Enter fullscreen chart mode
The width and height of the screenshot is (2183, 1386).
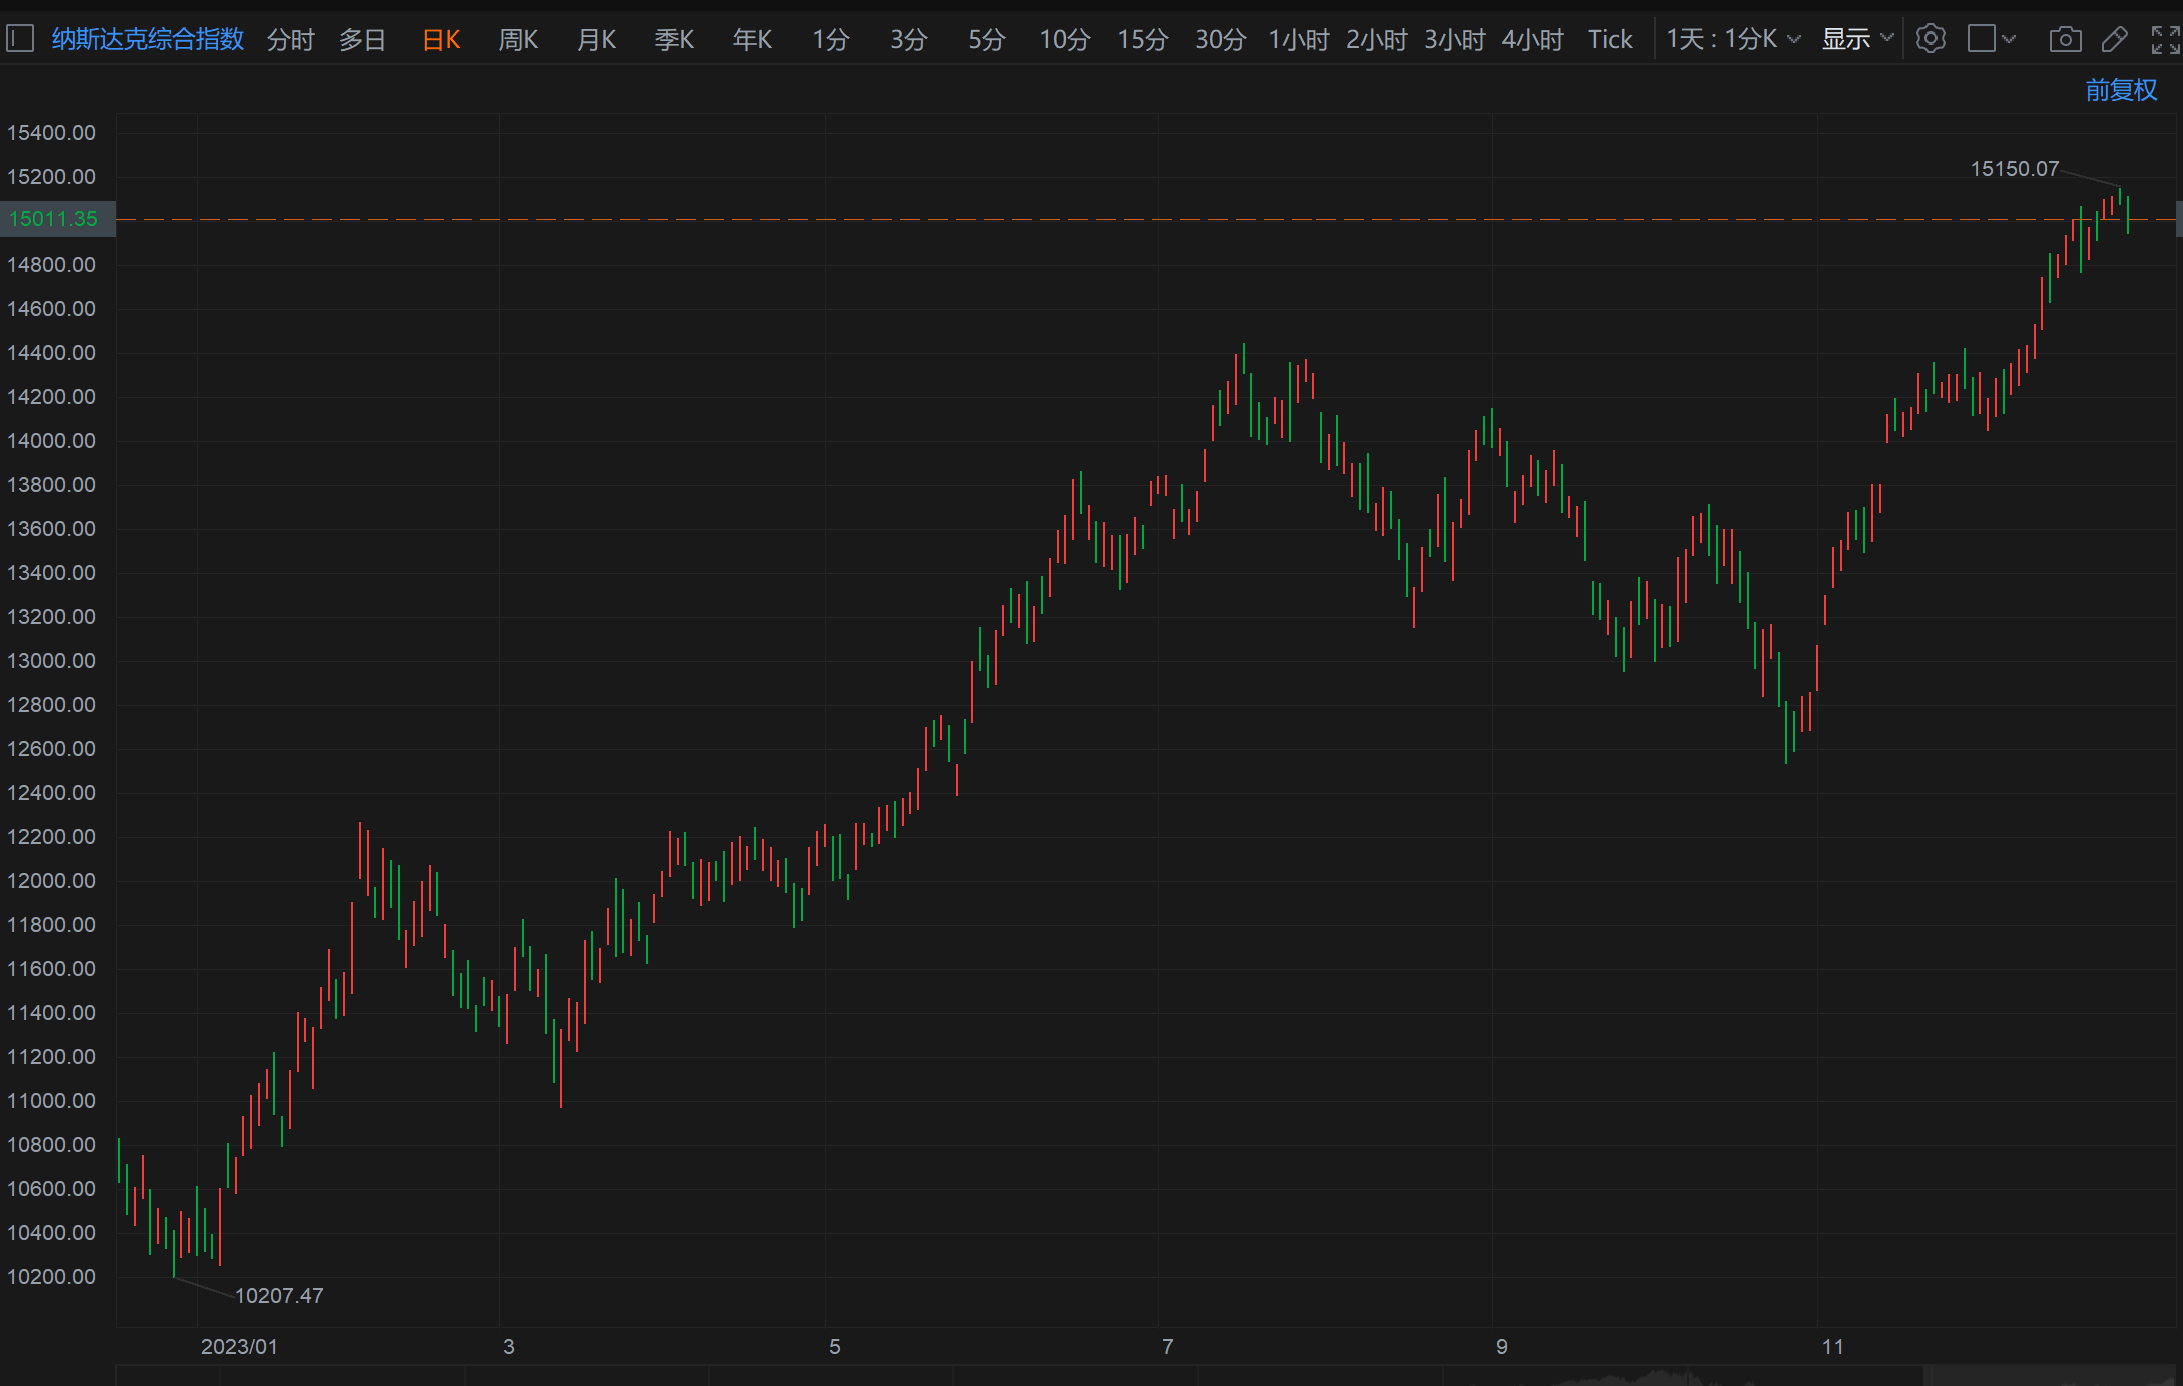point(2165,39)
